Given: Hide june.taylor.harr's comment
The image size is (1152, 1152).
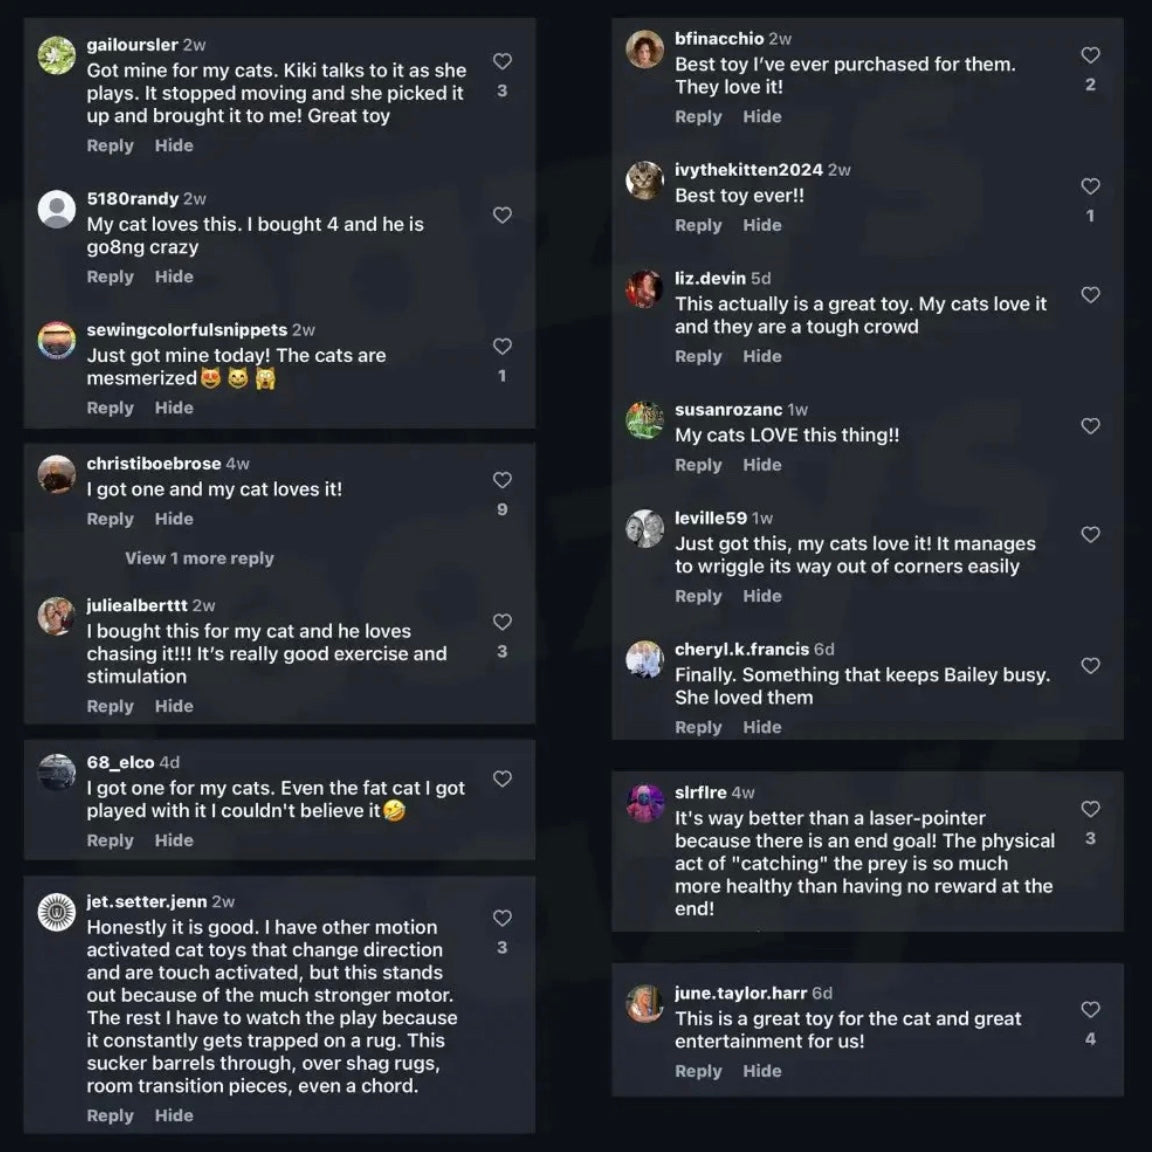Looking at the screenshot, I should pyautogui.click(x=762, y=1071).
